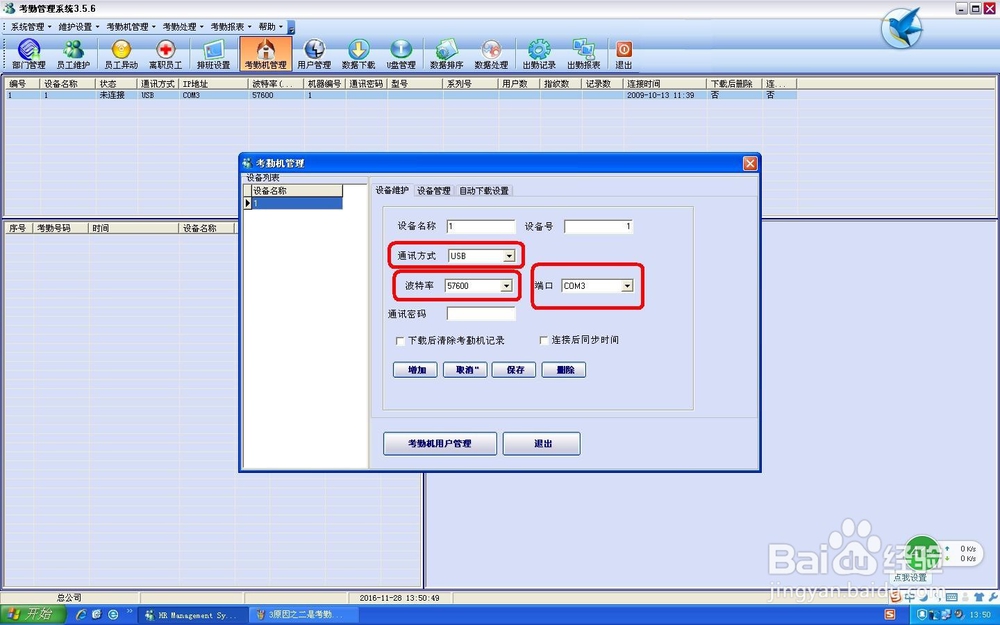Click the 总公司 status bar entry
Viewport: 1000px width, 625px height.
point(69,598)
